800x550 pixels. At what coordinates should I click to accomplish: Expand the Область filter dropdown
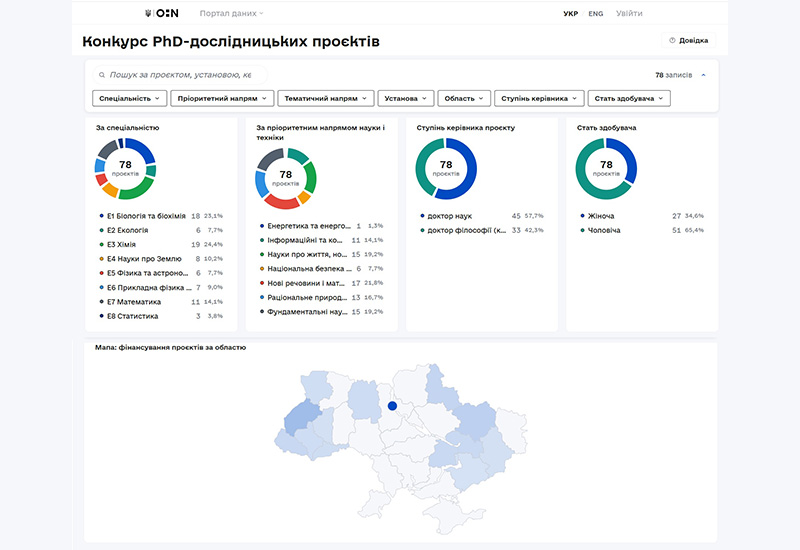pos(464,98)
